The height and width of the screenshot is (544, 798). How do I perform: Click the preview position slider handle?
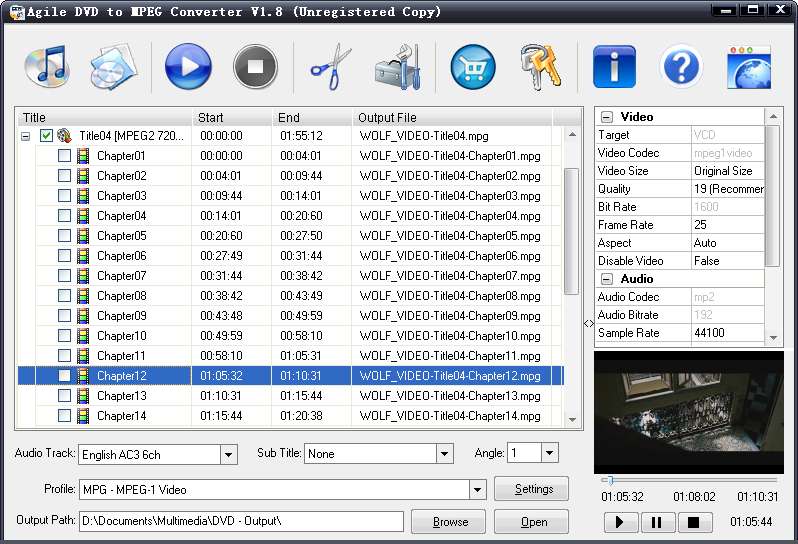[610, 479]
